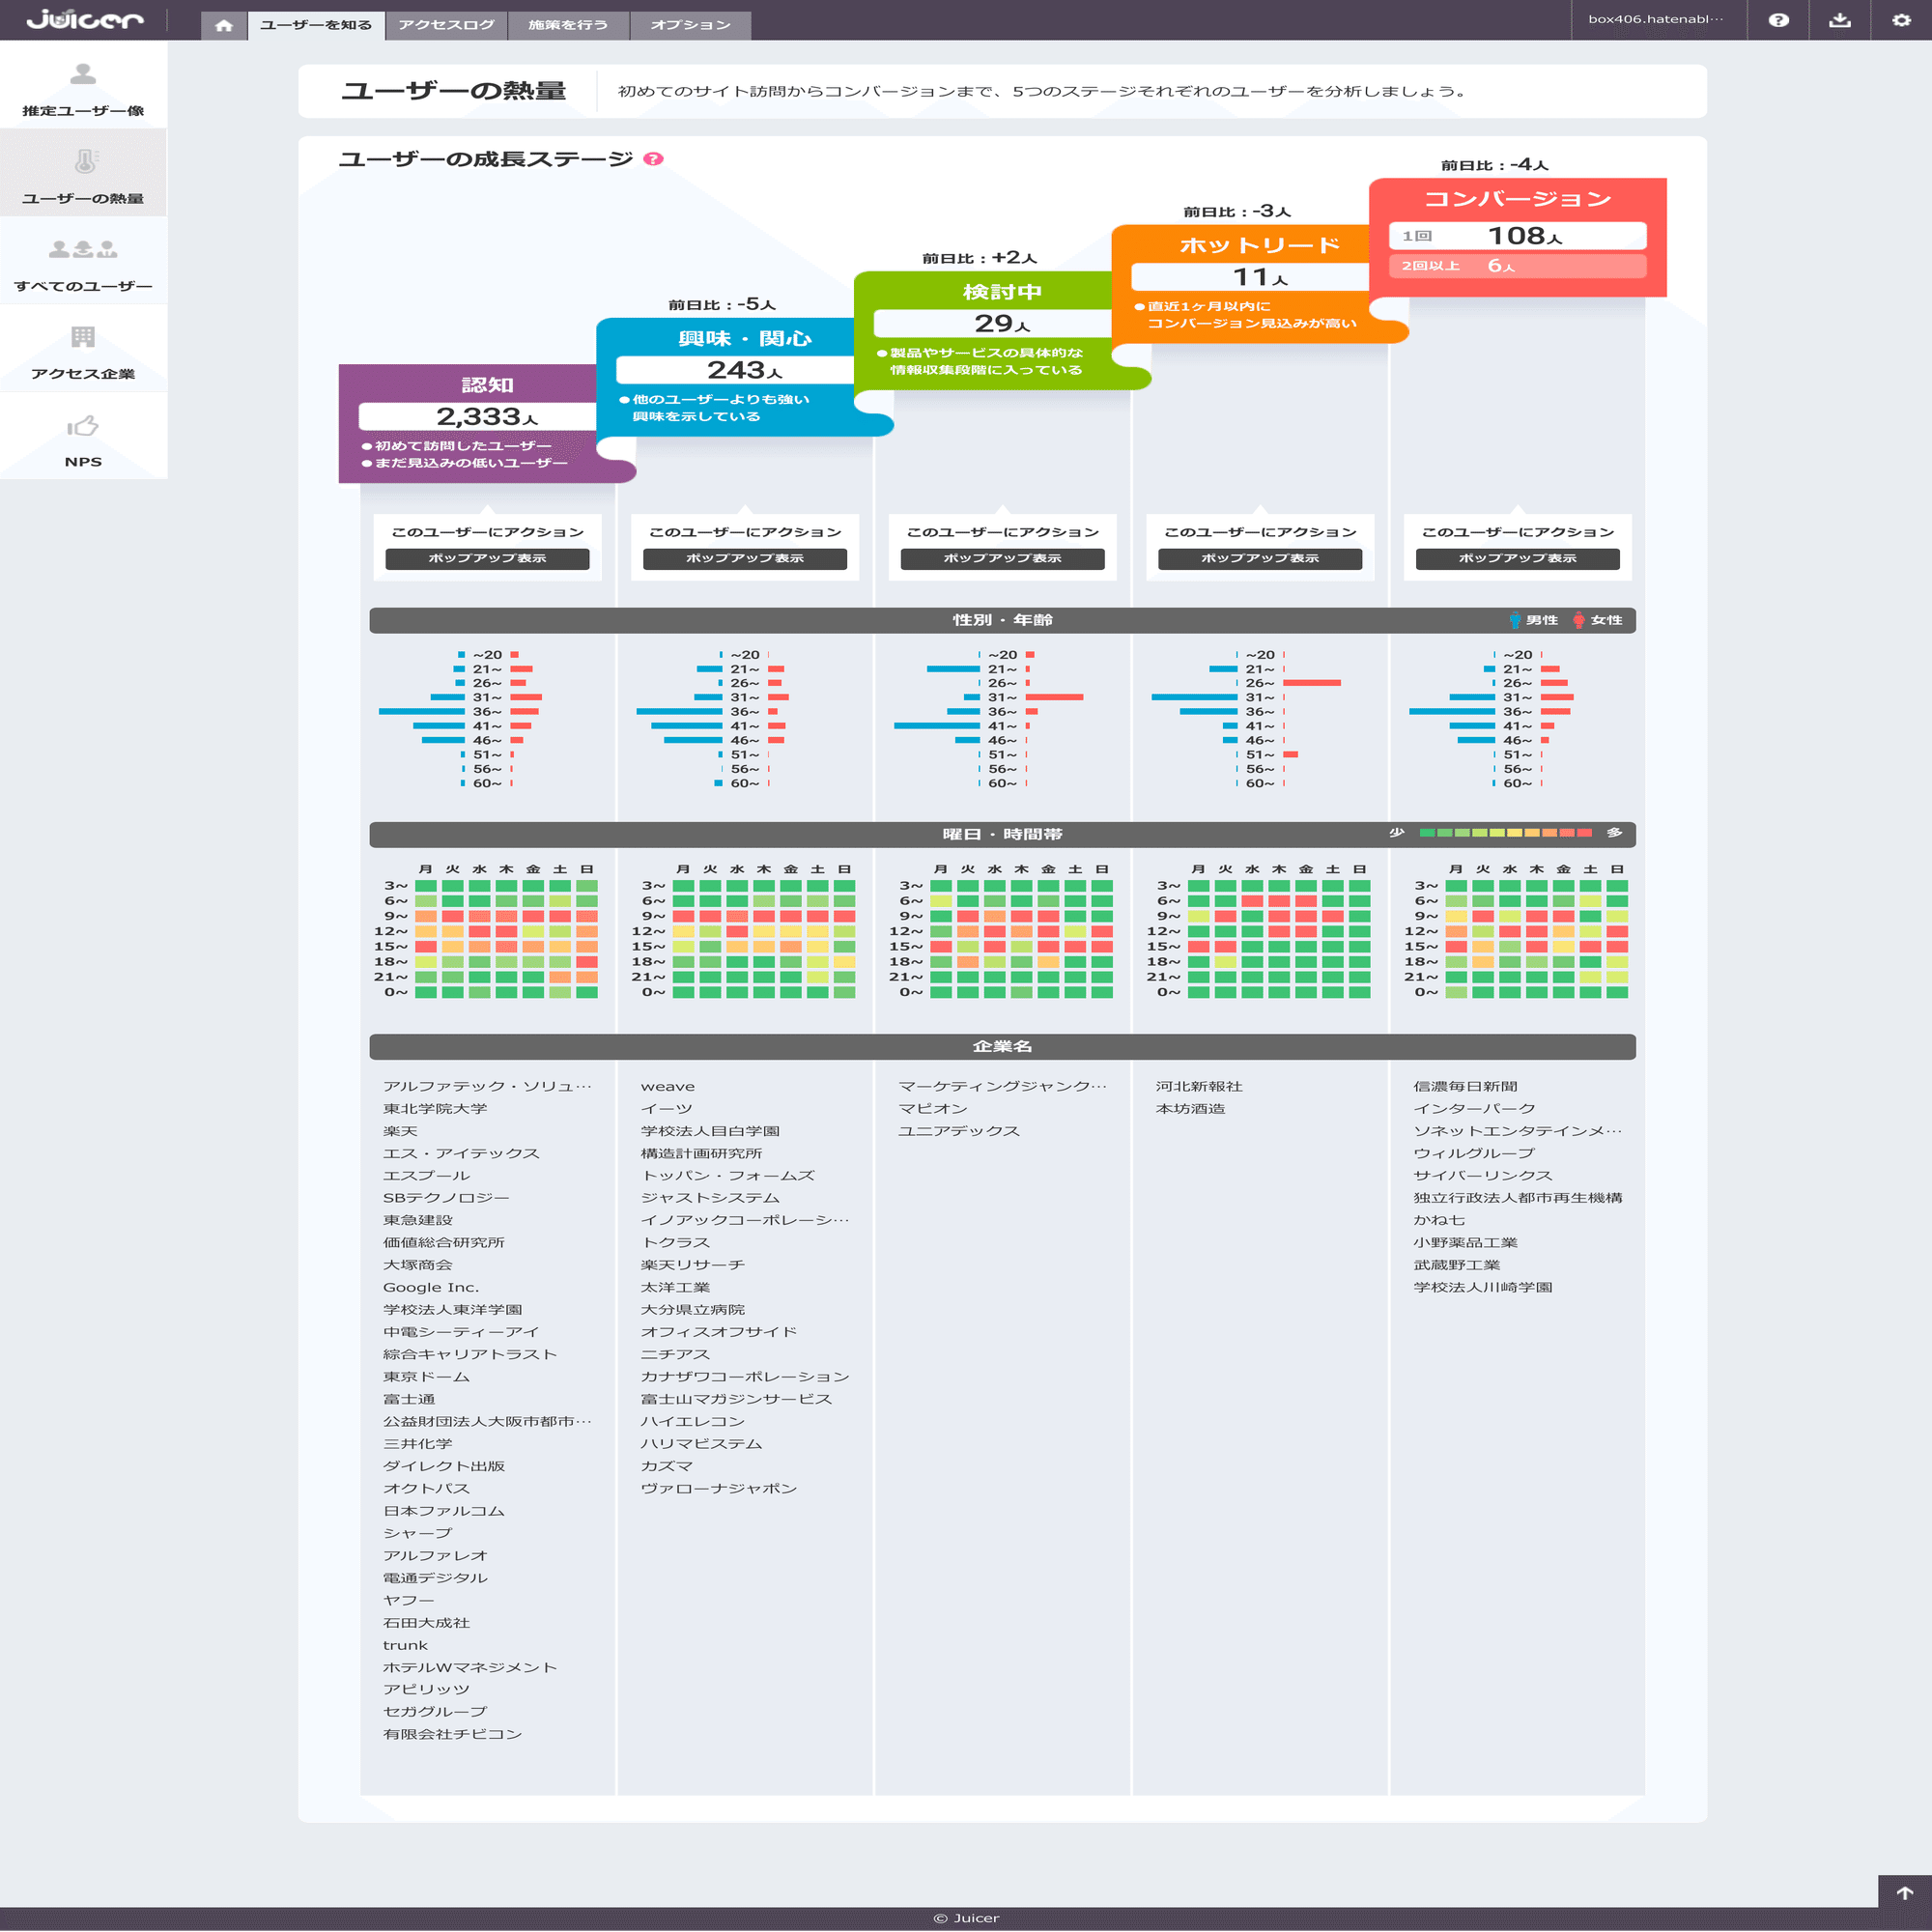Click box406.hatenabl… site selector
The height and width of the screenshot is (1932, 1932).
coord(1655,19)
